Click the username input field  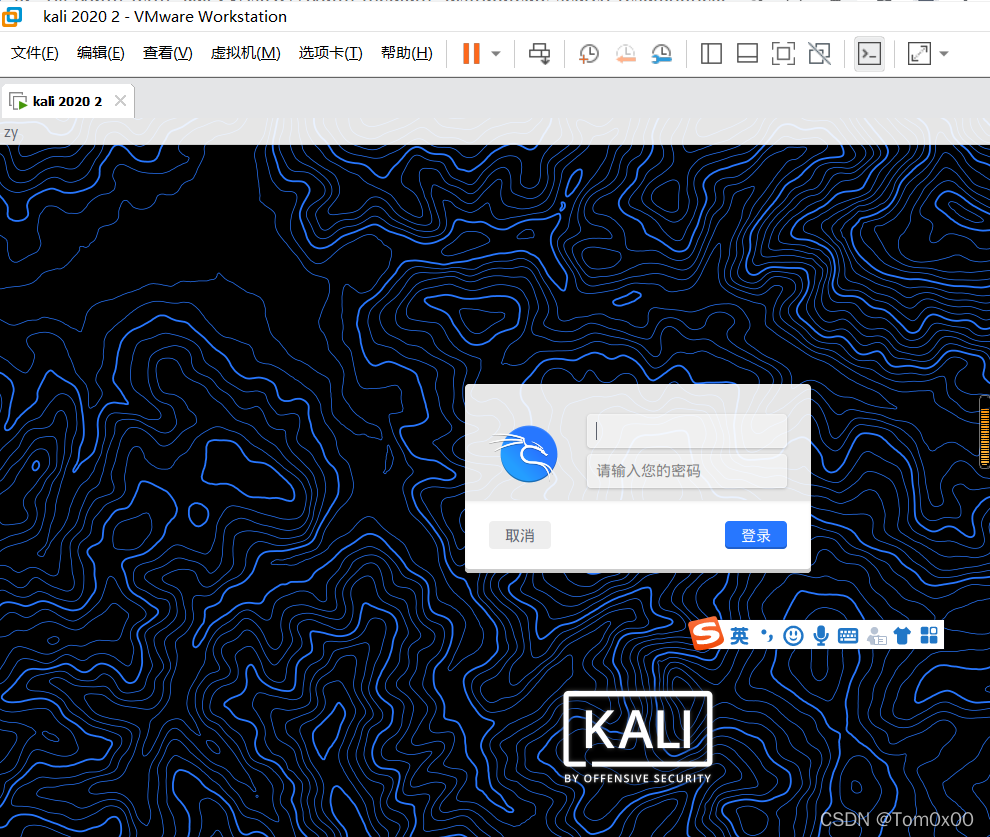click(686, 431)
